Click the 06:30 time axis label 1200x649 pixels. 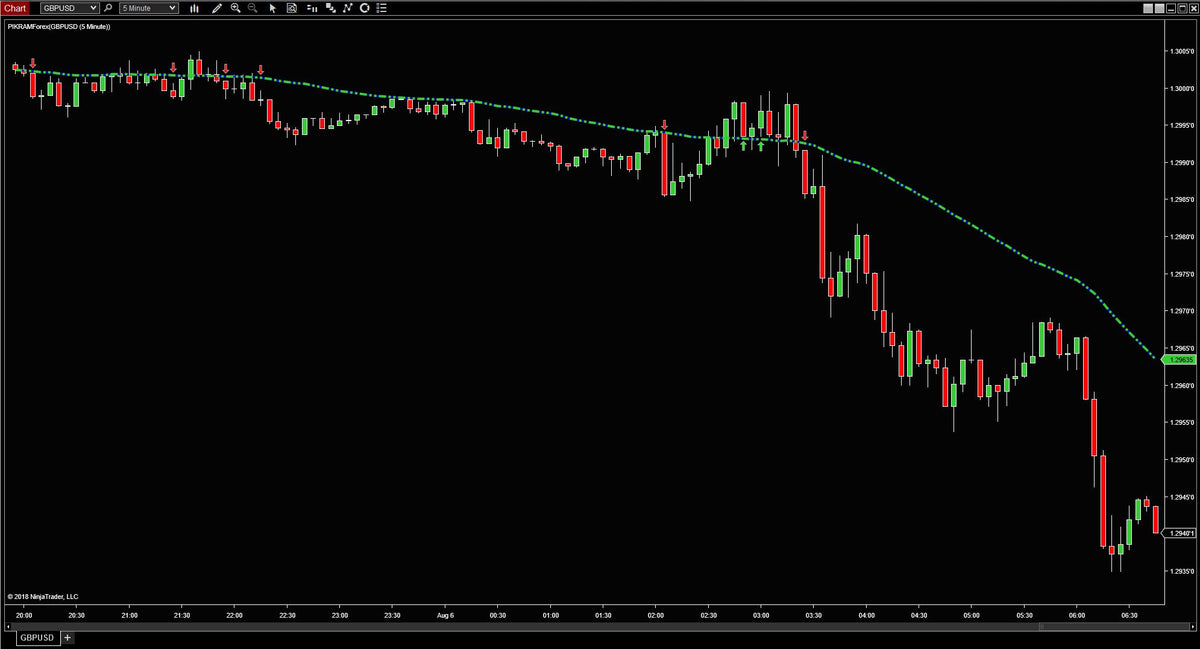click(1130, 615)
